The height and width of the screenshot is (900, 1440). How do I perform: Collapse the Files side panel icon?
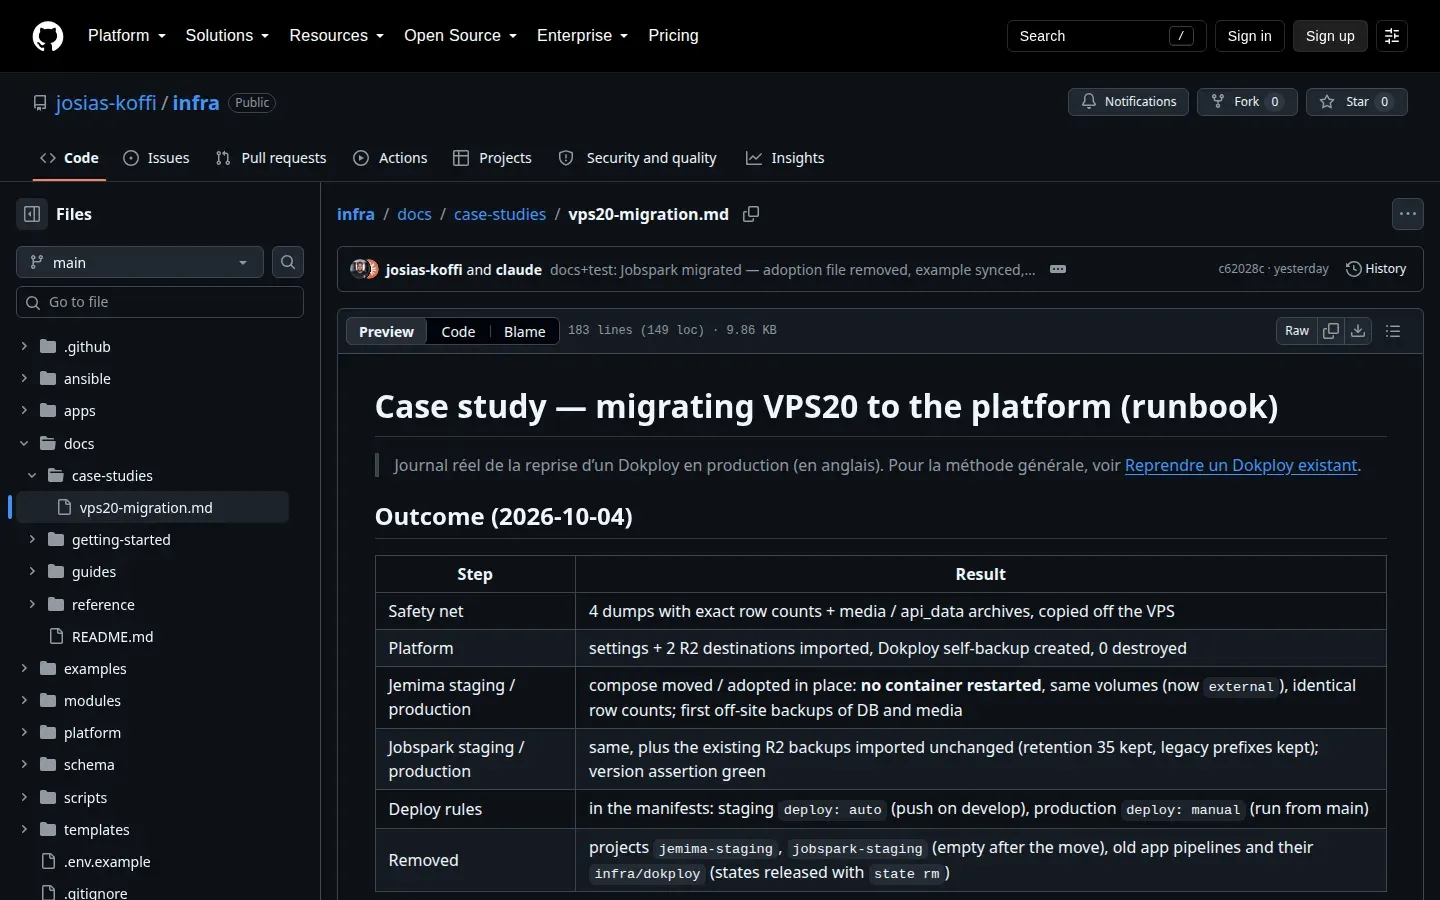coord(32,214)
